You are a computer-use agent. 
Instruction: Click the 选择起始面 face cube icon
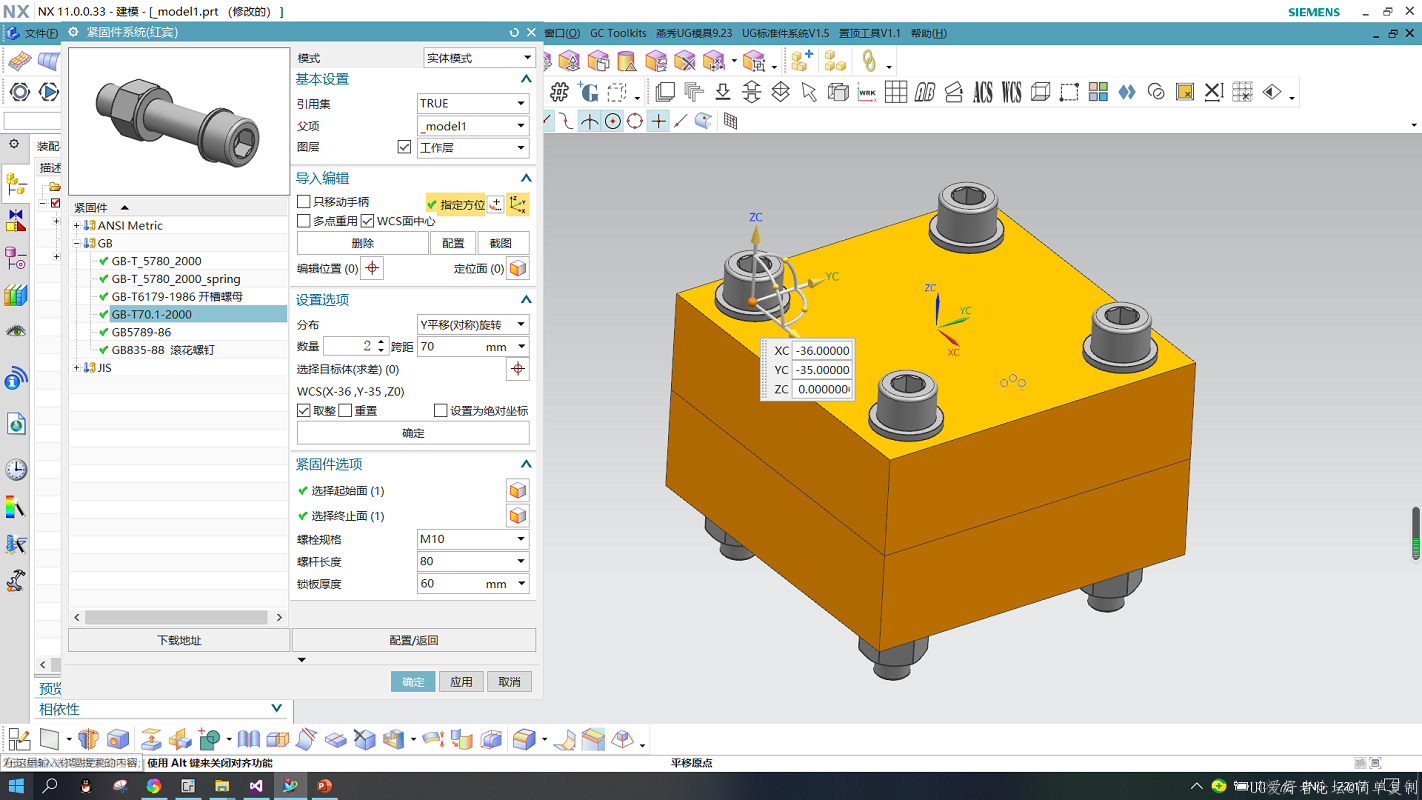[x=518, y=491]
